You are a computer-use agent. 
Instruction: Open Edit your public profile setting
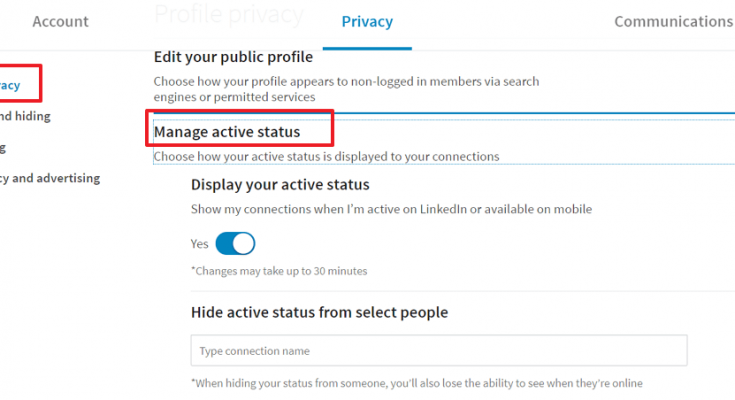pyautogui.click(x=233, y=57)
